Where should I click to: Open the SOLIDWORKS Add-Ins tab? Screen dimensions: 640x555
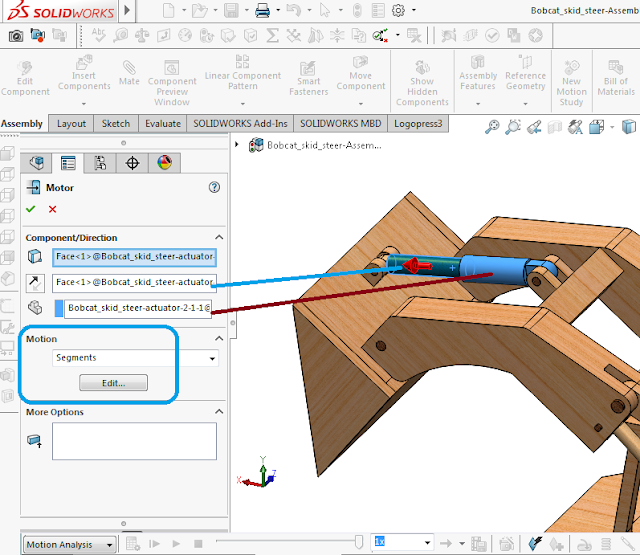click(x=240, y=124)
